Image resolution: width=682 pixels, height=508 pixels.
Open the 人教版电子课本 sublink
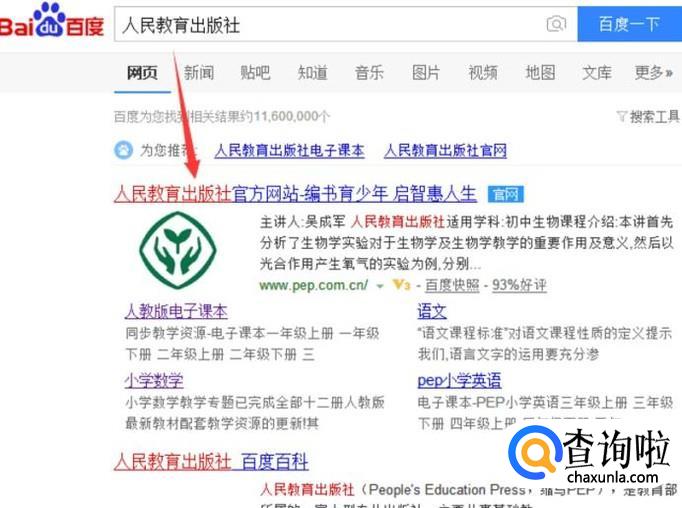(x=176, y=311)
